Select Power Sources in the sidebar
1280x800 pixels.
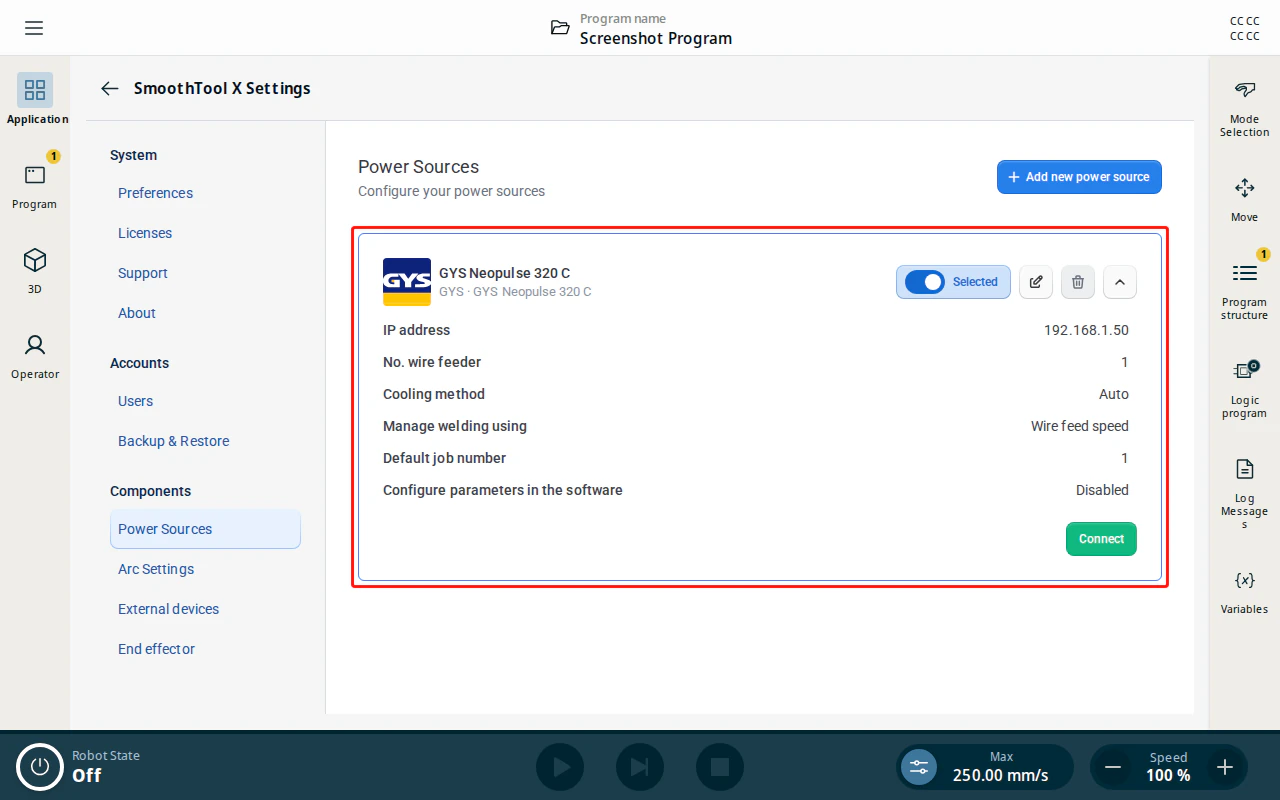point(205,529)
